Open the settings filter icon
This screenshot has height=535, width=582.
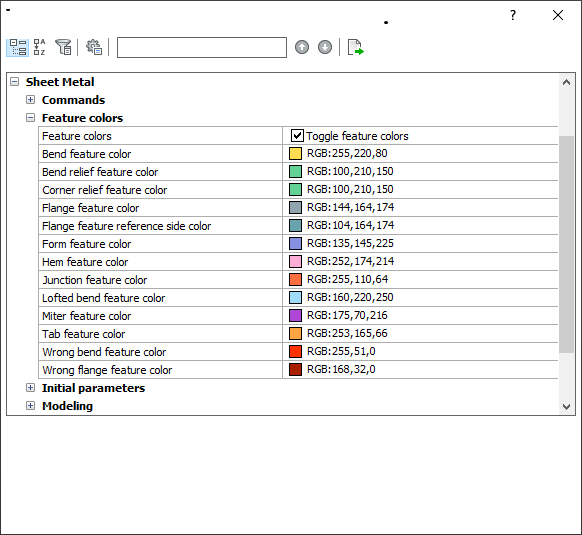(x=63, y=48)
